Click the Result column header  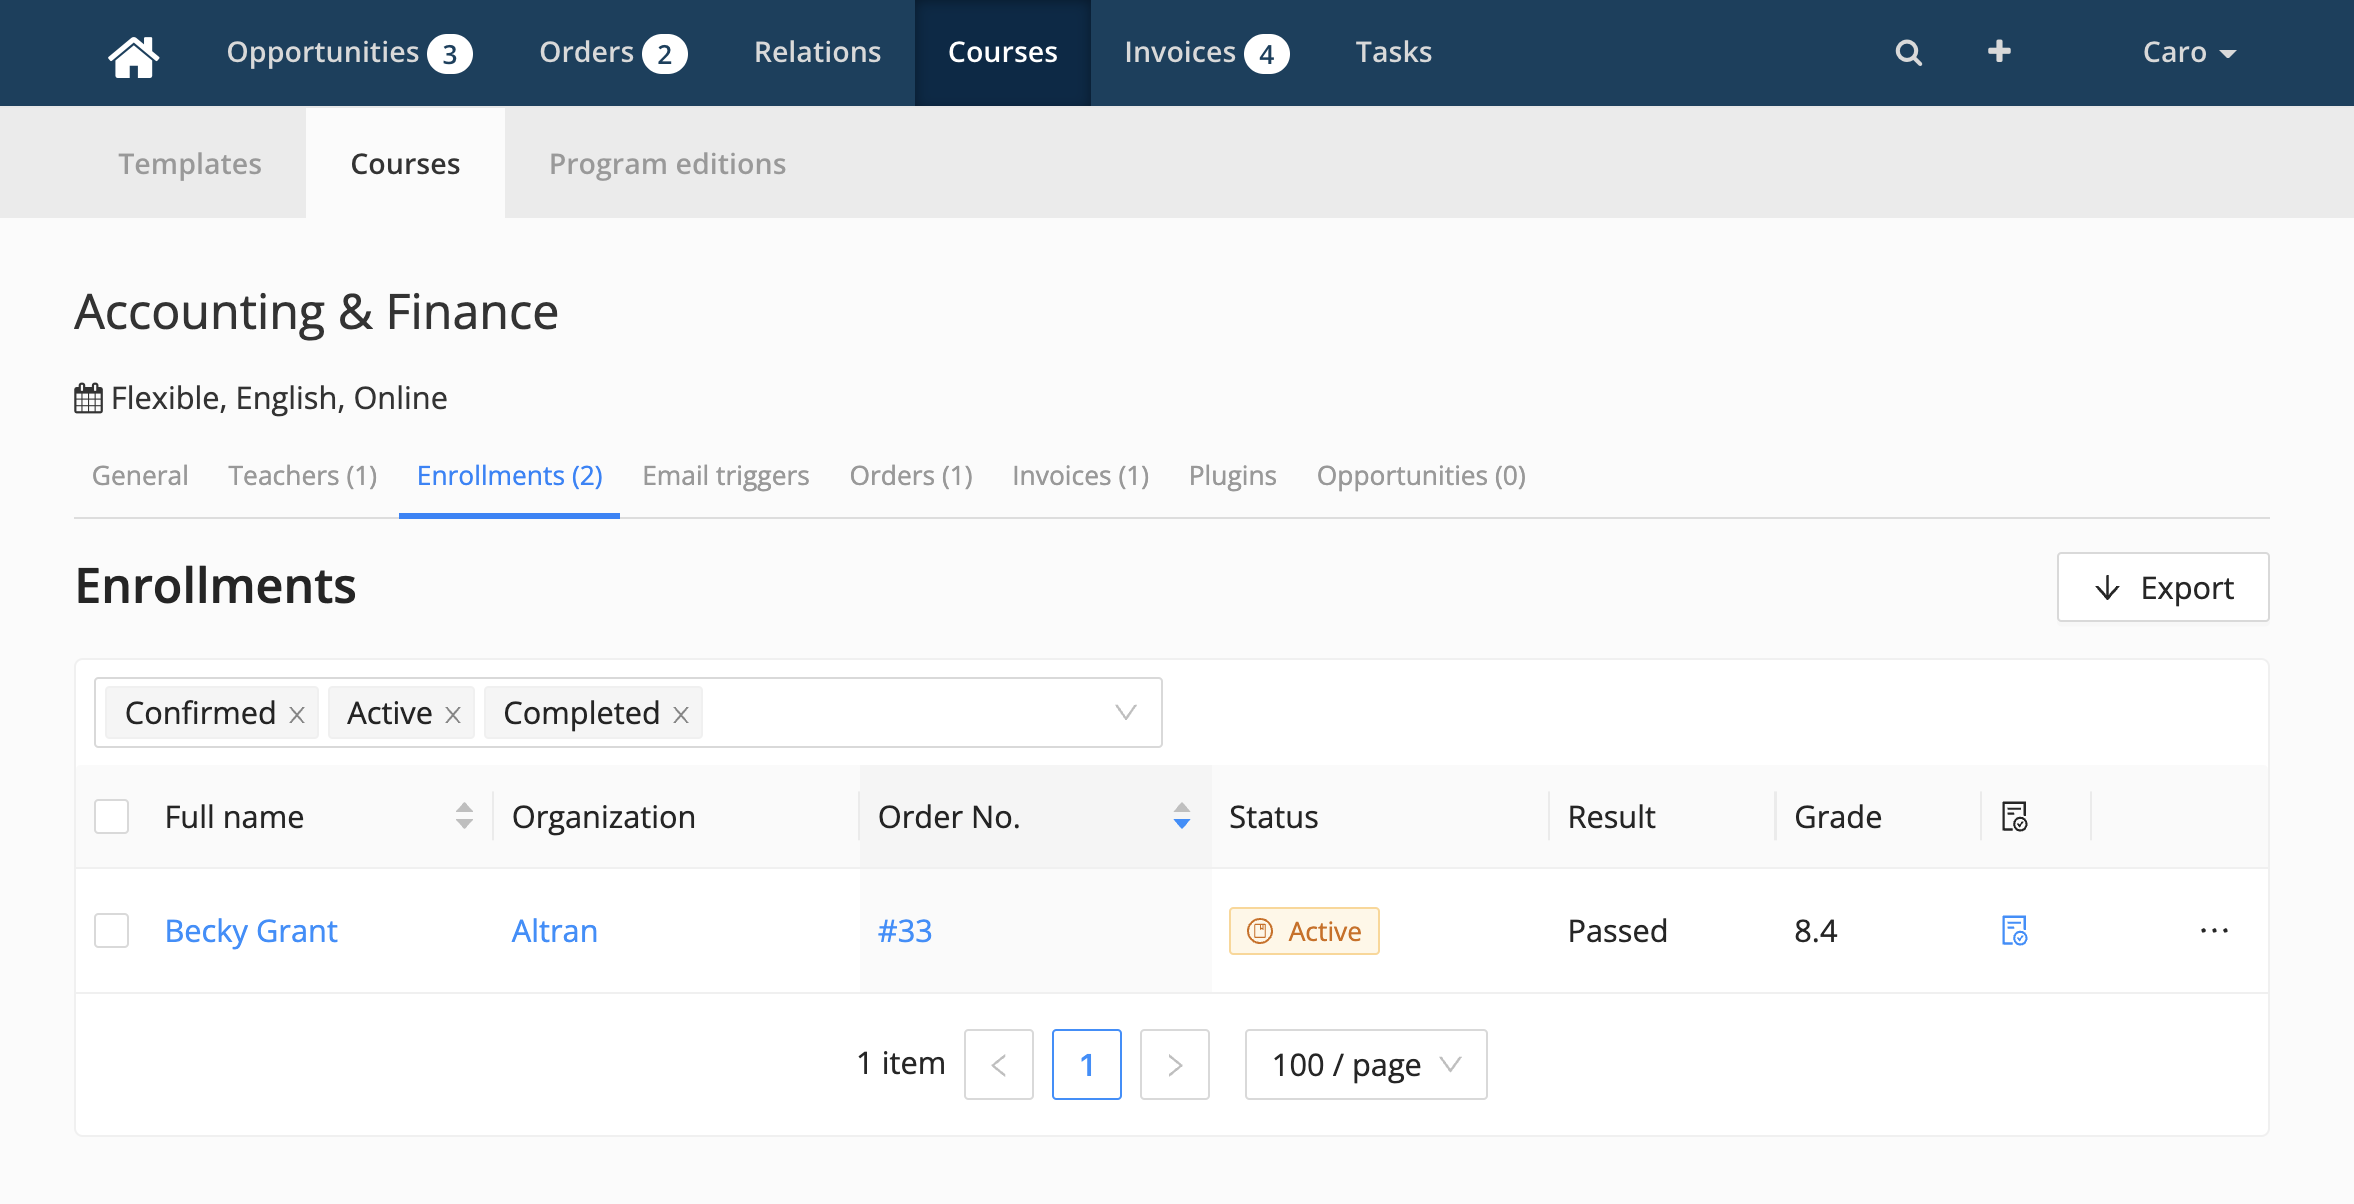coord(1611,817)
